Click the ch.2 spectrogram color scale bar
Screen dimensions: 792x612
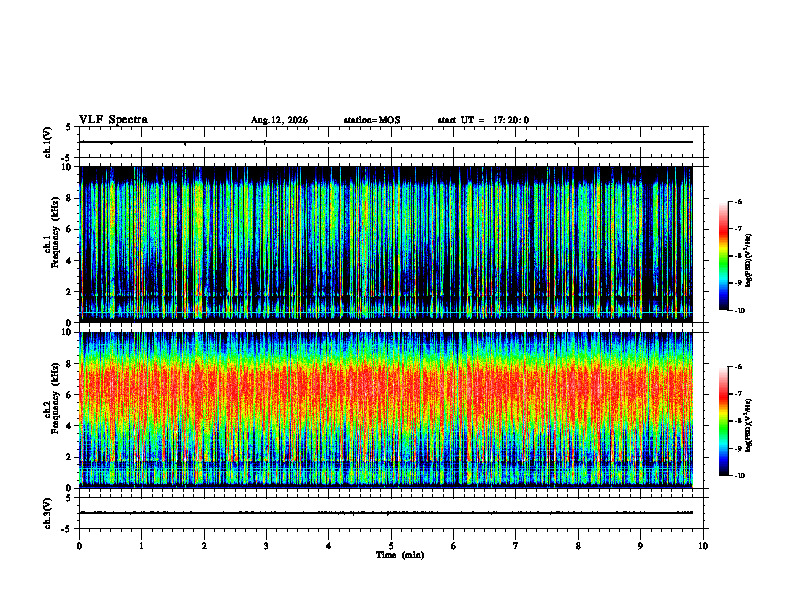pos(723,421)
